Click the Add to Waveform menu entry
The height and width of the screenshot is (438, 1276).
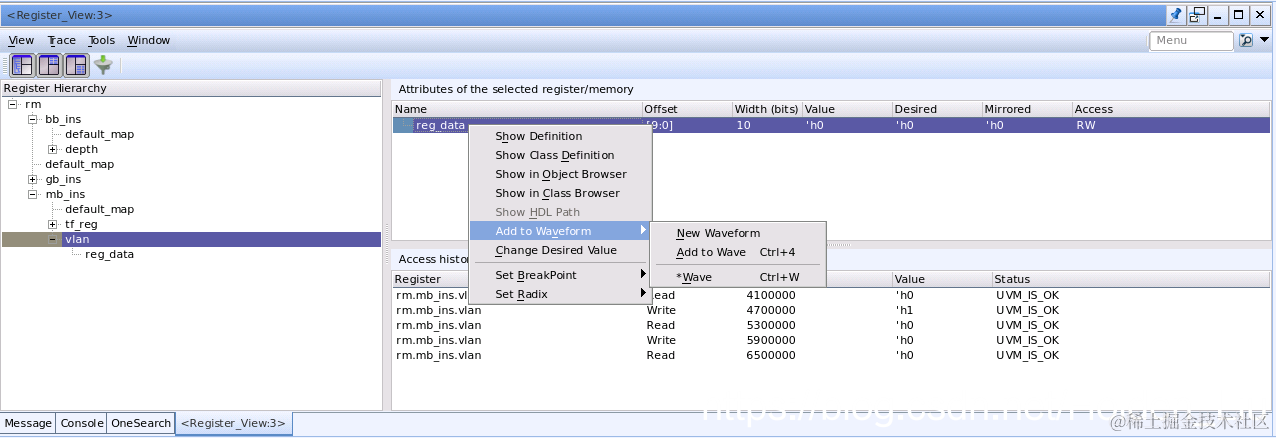[560, 231]
